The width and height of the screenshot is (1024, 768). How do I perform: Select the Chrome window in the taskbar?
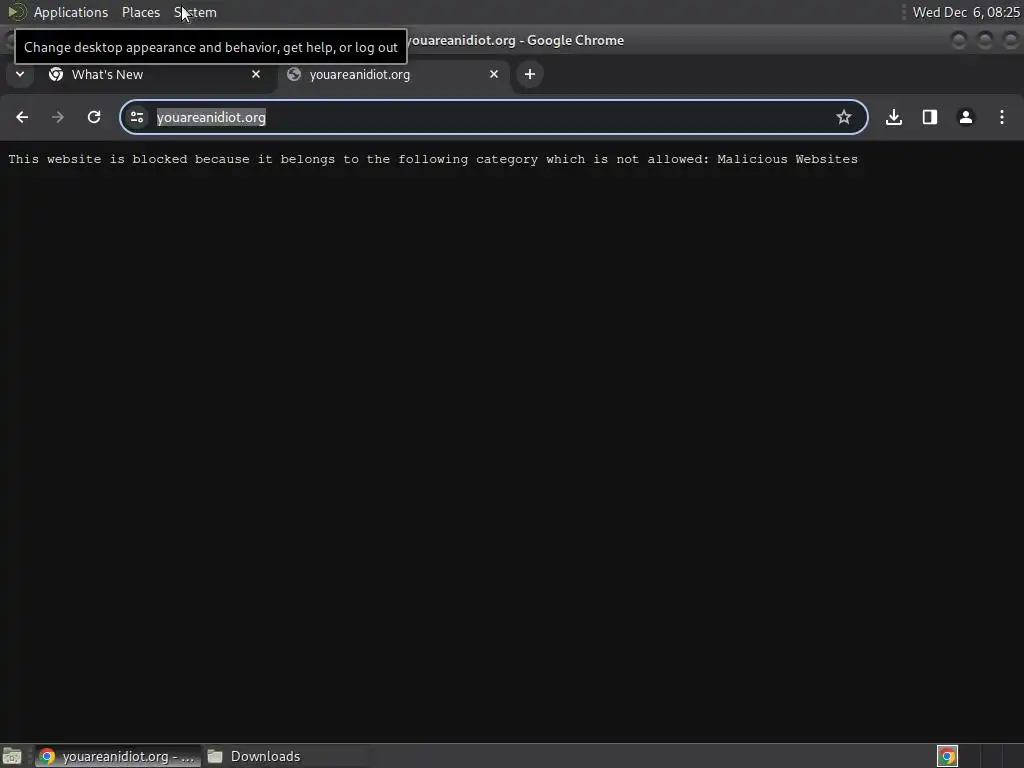point(118,756)
